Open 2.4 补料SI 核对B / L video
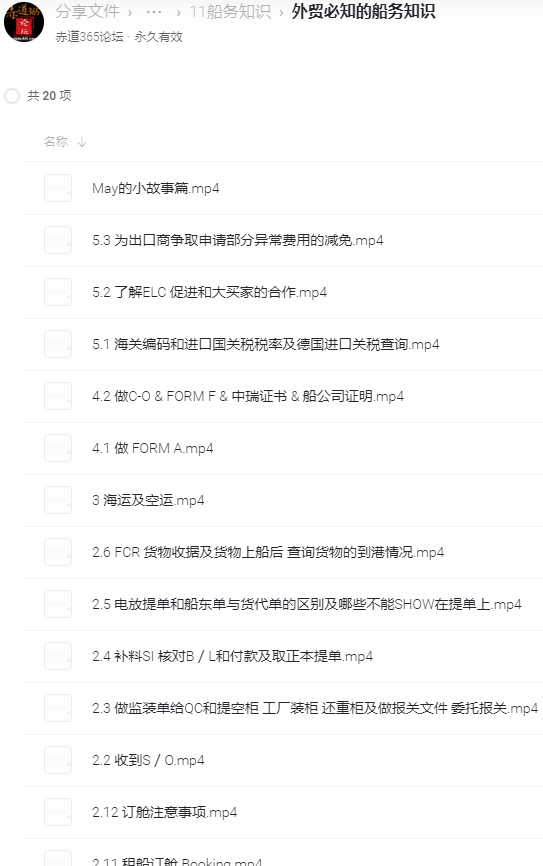543x866 pixels. [x=233, y=656]
